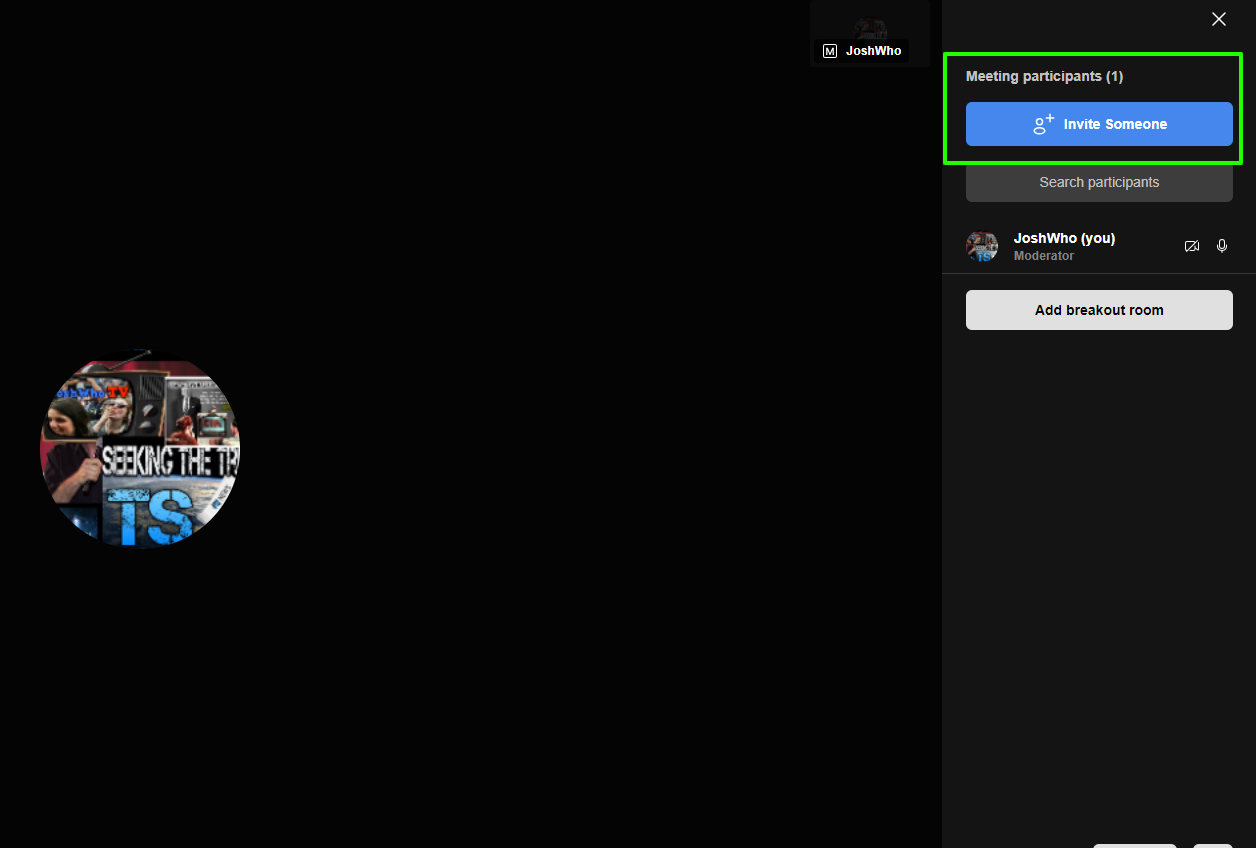Click JoshWho's small avatar in participant list

coord(981,247)
